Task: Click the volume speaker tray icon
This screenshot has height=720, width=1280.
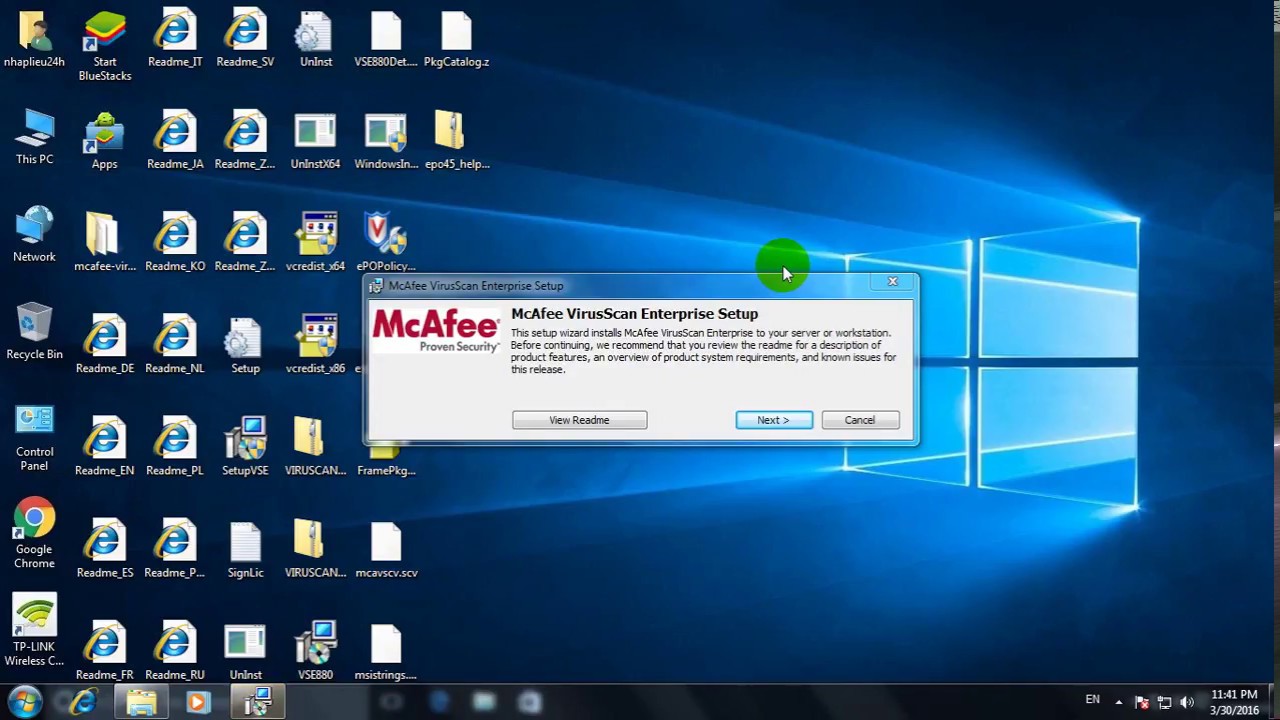Action: click(1187, 702)
